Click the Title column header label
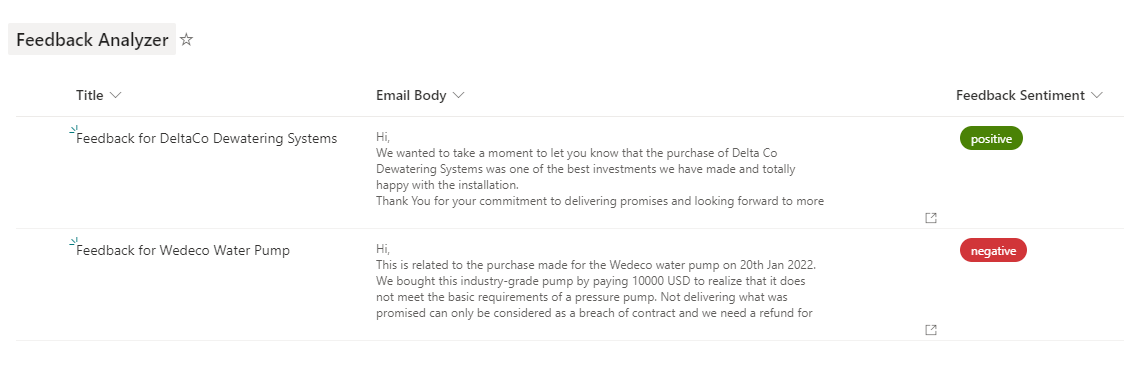The width and height of the screenshot is (1124, 374). (x=90, y=95)
